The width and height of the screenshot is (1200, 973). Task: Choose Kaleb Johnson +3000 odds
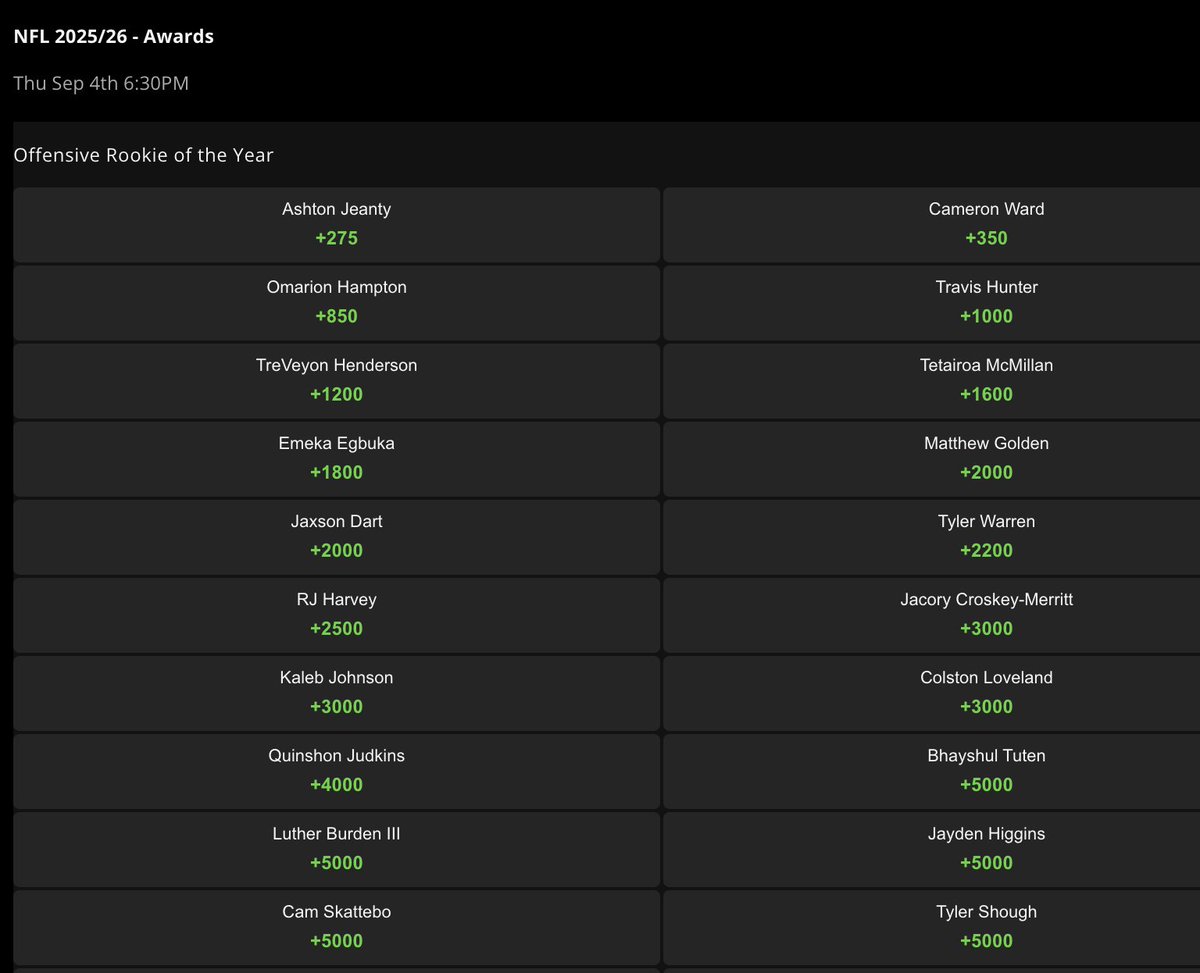(x=336, y=692)
